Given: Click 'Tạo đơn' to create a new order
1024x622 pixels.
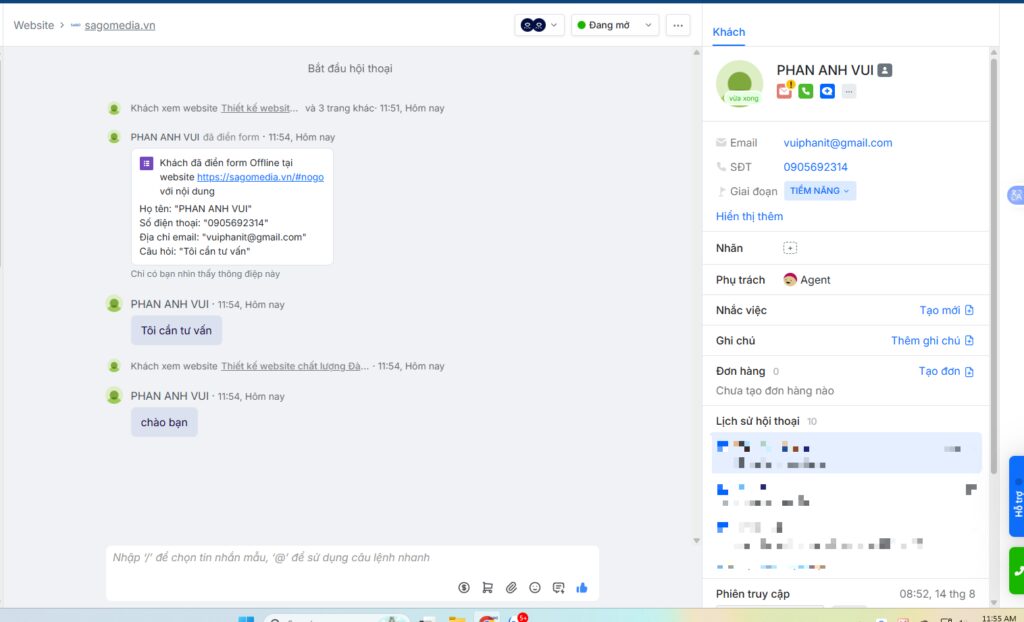Looking at the screenshot, I should click(x=942, y=370).
